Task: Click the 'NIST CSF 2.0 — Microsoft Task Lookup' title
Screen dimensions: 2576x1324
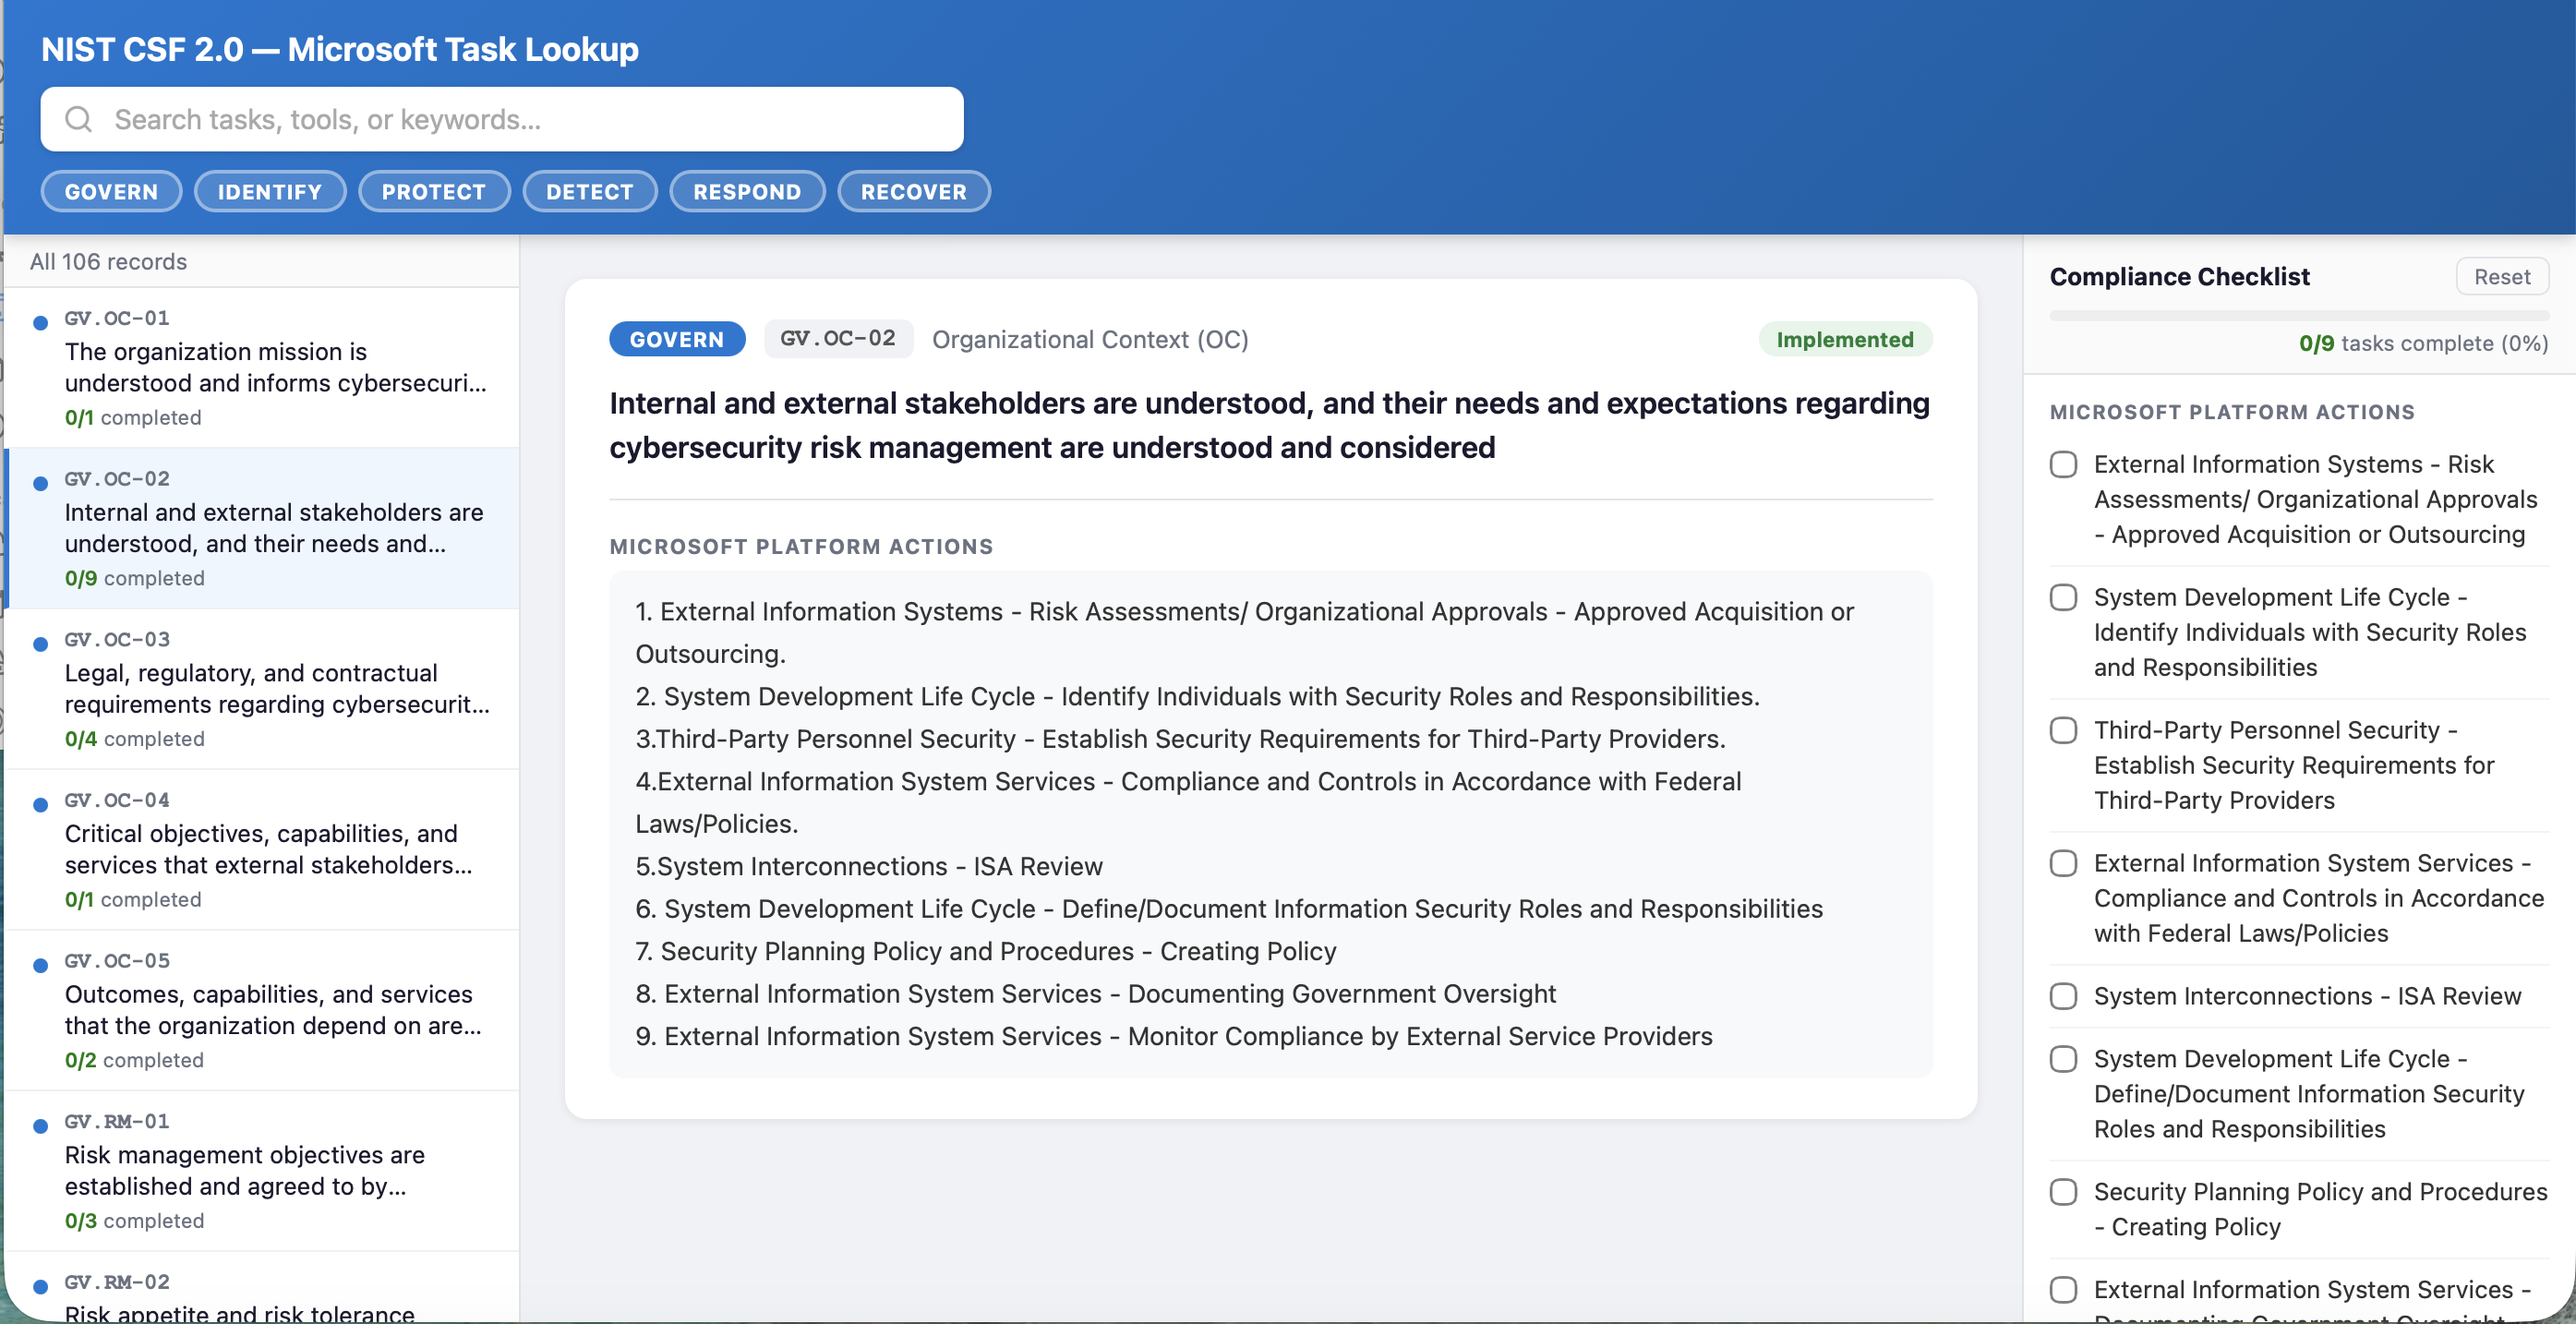Action: [339, 49]
